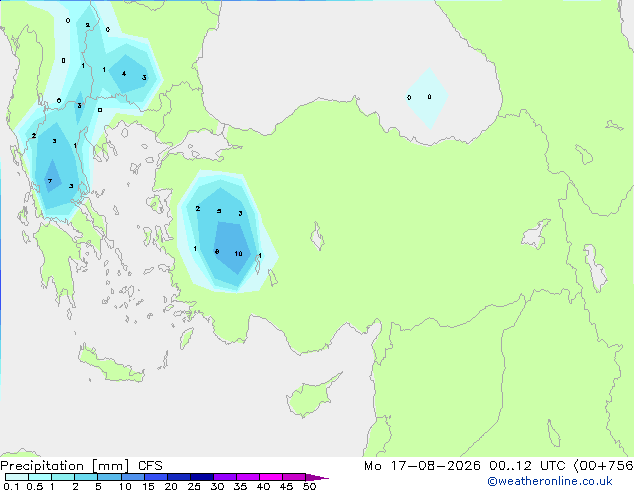Viewport: 634px width, 490px height.
Task: Pick the legend swatch between 1 and 2
Action: pyautogui.click(x=63, y=477)
